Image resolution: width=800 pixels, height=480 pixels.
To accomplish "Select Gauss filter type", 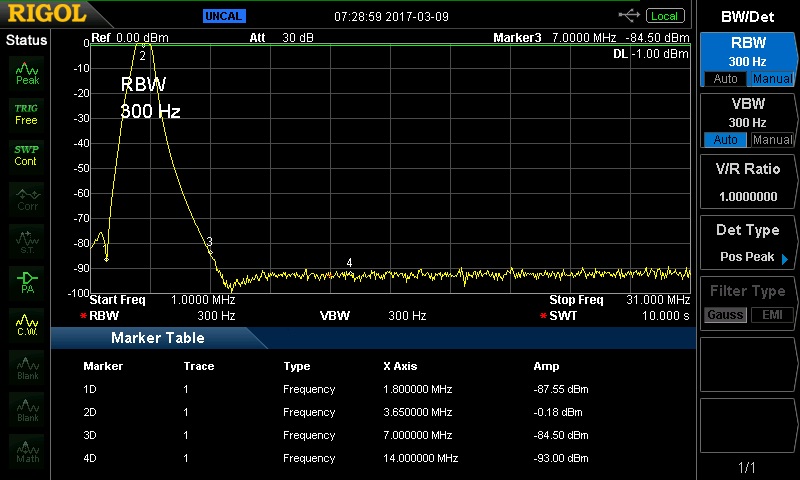I will pyautogui.click(x=725, y=315).
